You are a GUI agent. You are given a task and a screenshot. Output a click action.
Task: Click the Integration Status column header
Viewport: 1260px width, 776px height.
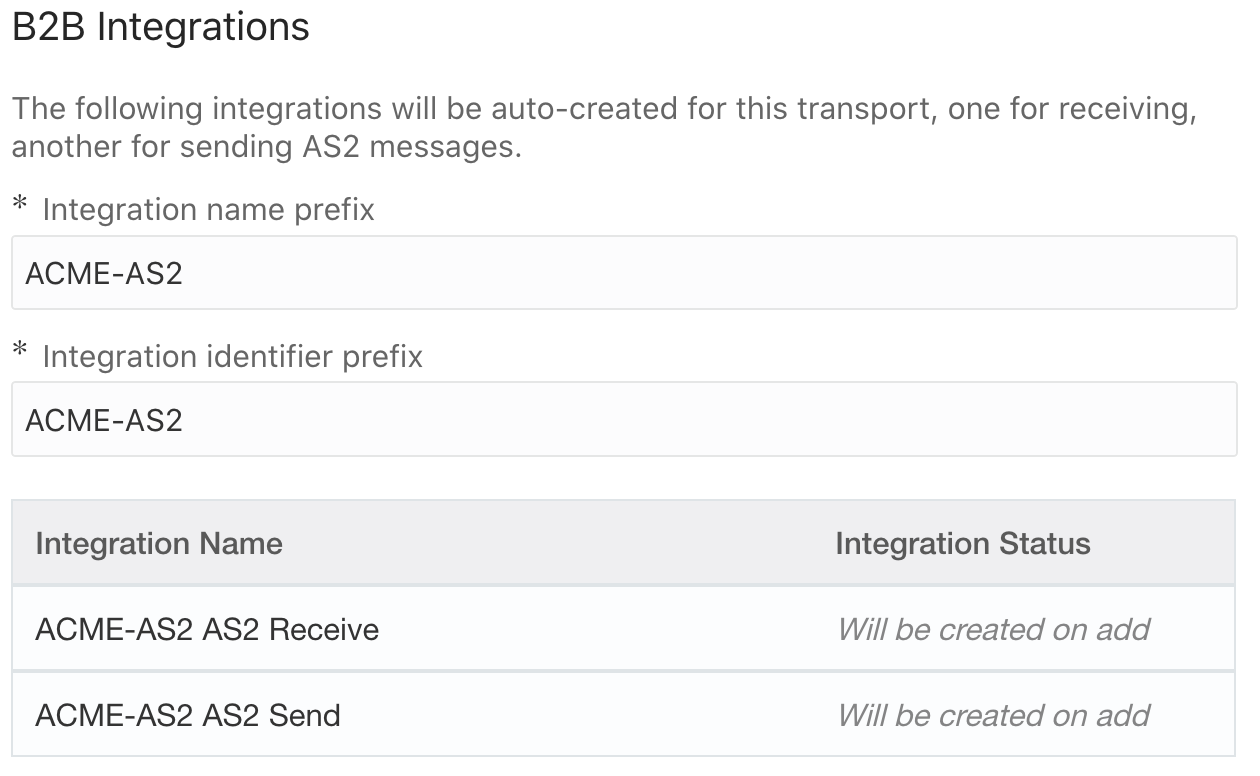pos(962,543)
